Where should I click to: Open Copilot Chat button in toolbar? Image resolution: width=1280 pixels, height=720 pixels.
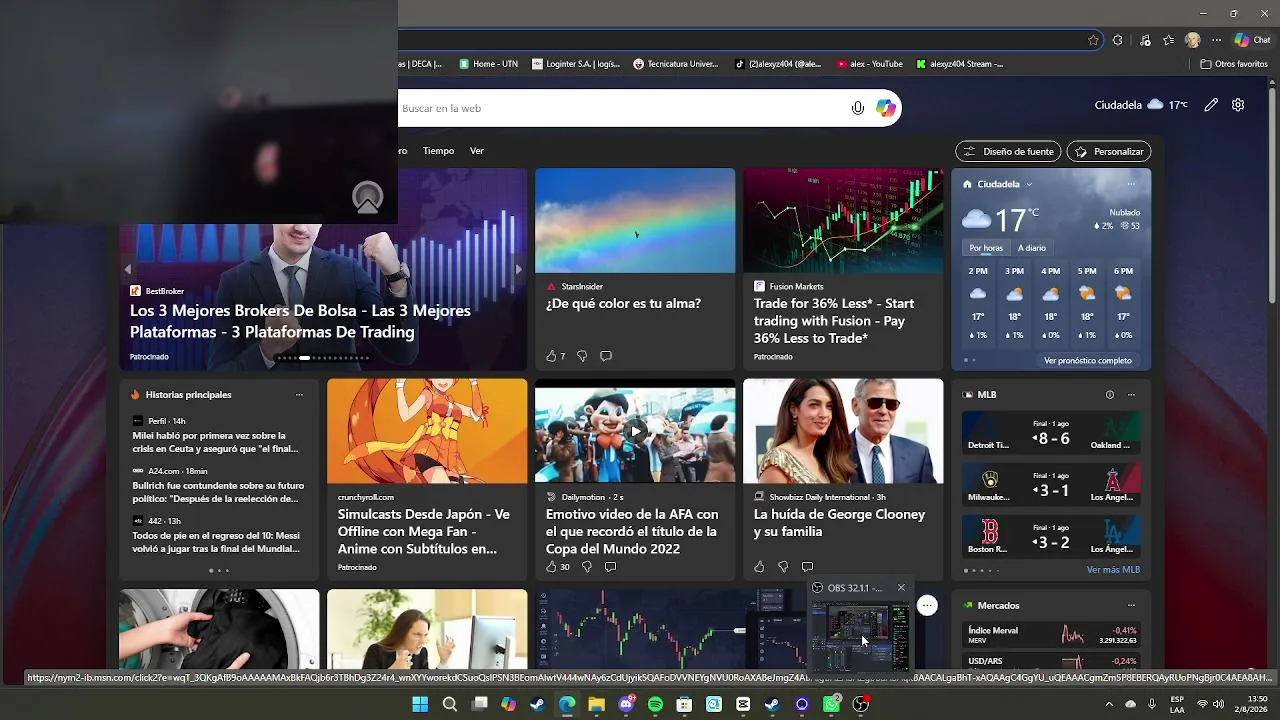click(x=1252, y=41)
